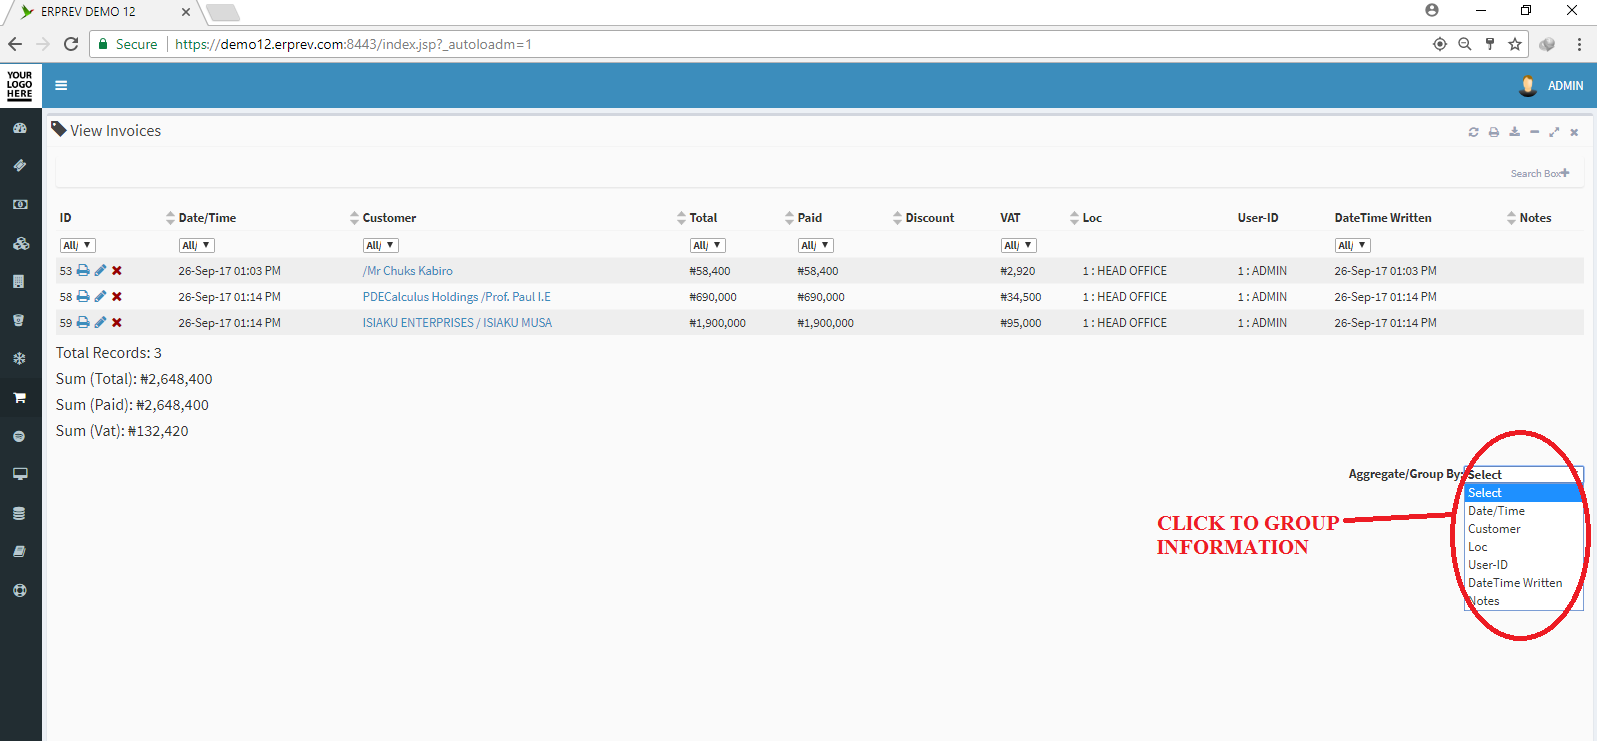1597x741 pixels.
Task: Print the View Invoices panel
Action: tap(1494, 132)
